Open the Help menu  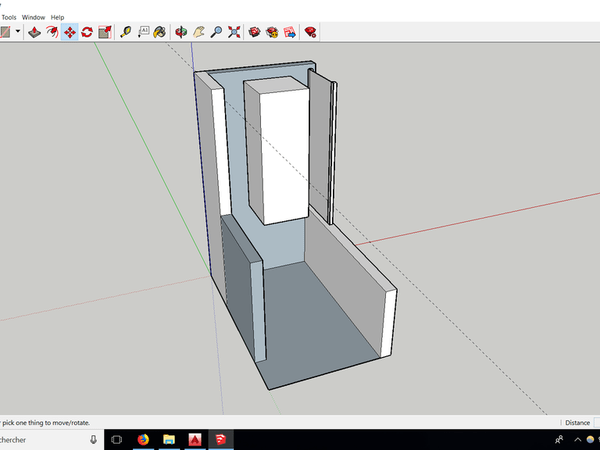[x=57, y=17]
